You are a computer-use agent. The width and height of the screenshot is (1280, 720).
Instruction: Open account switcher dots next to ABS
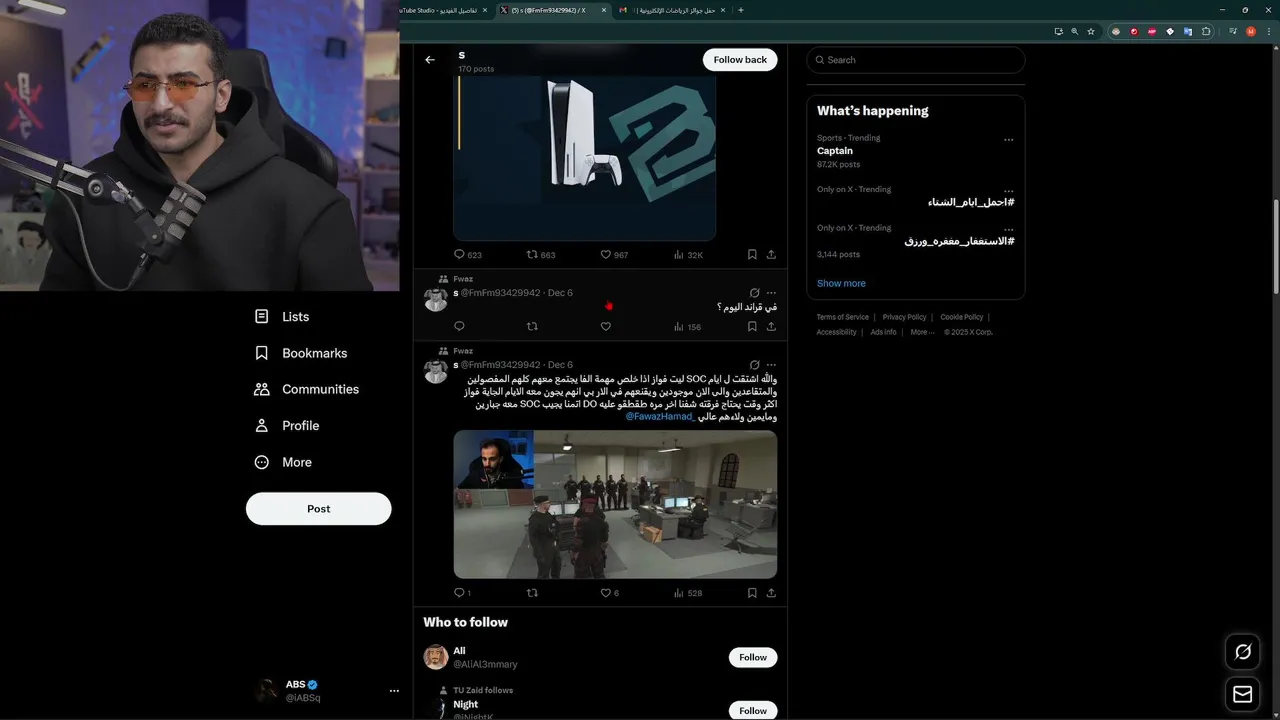[x=394, y=691]
